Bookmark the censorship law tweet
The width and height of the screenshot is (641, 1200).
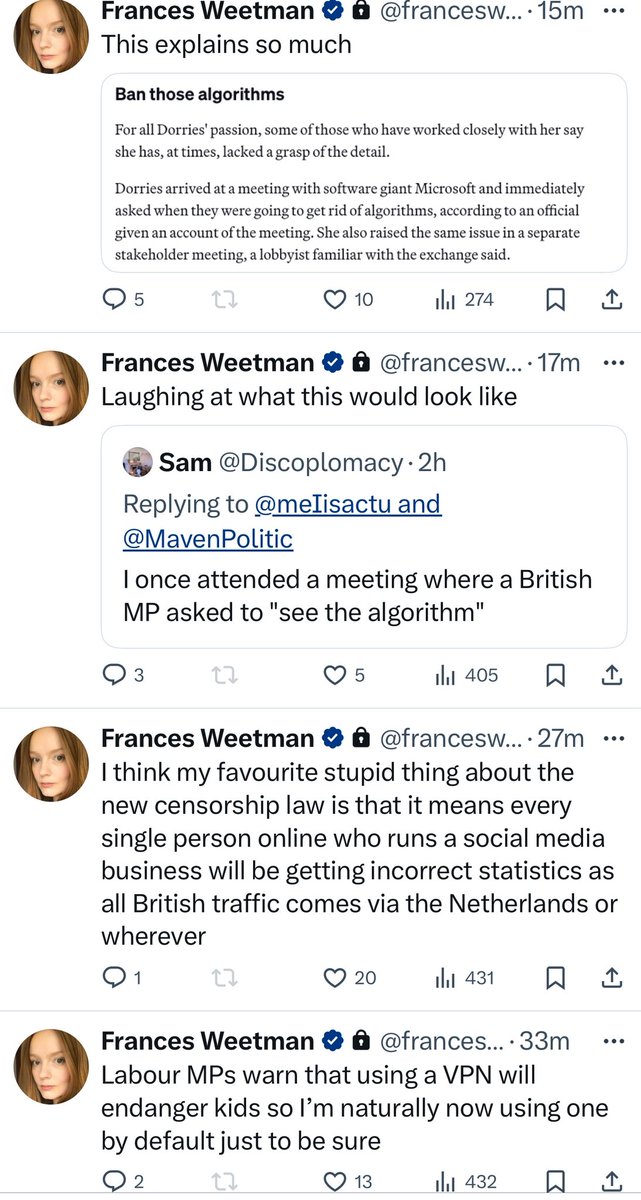(556, 977)
